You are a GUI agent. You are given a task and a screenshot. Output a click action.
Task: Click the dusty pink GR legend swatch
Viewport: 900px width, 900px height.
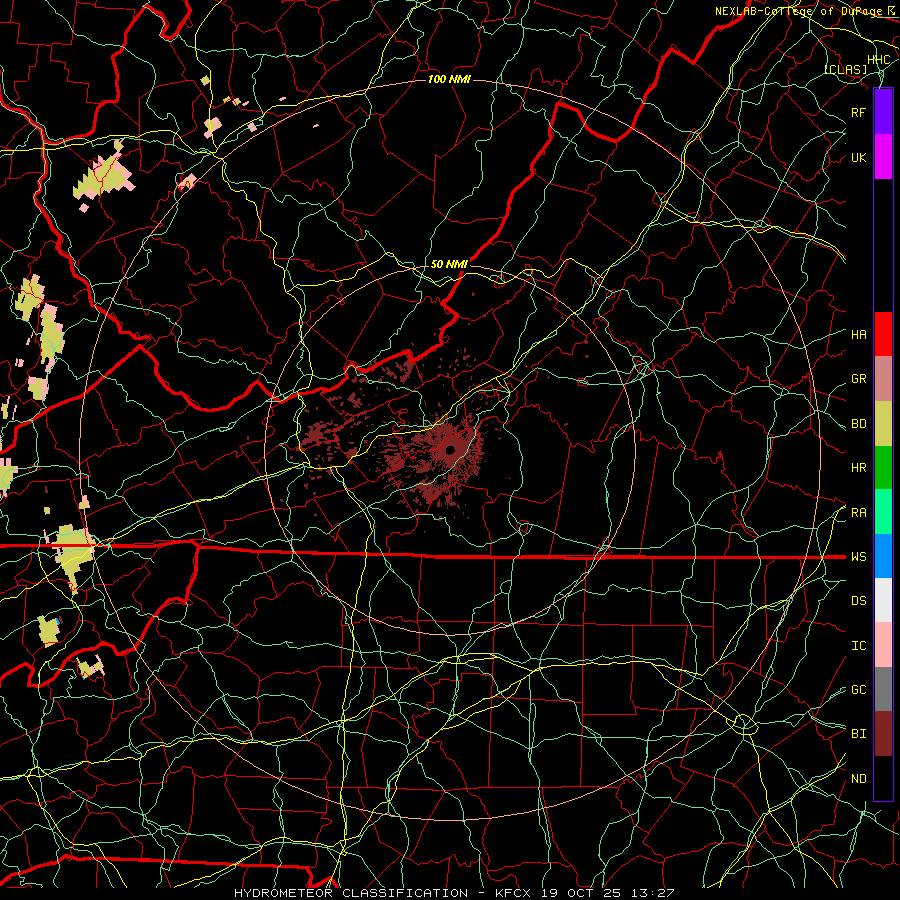883,379
